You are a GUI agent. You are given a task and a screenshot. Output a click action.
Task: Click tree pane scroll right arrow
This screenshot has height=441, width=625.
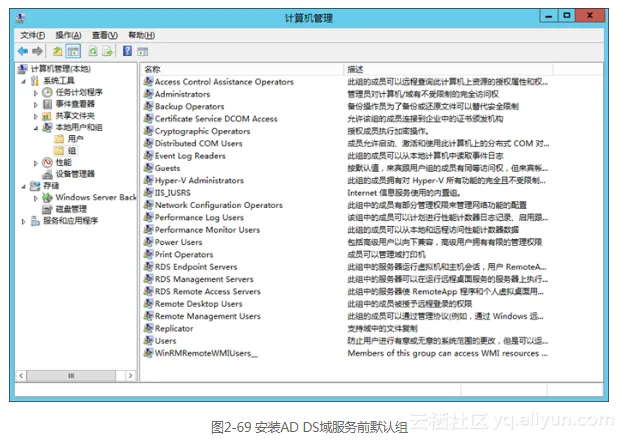[x=130, y=376]
